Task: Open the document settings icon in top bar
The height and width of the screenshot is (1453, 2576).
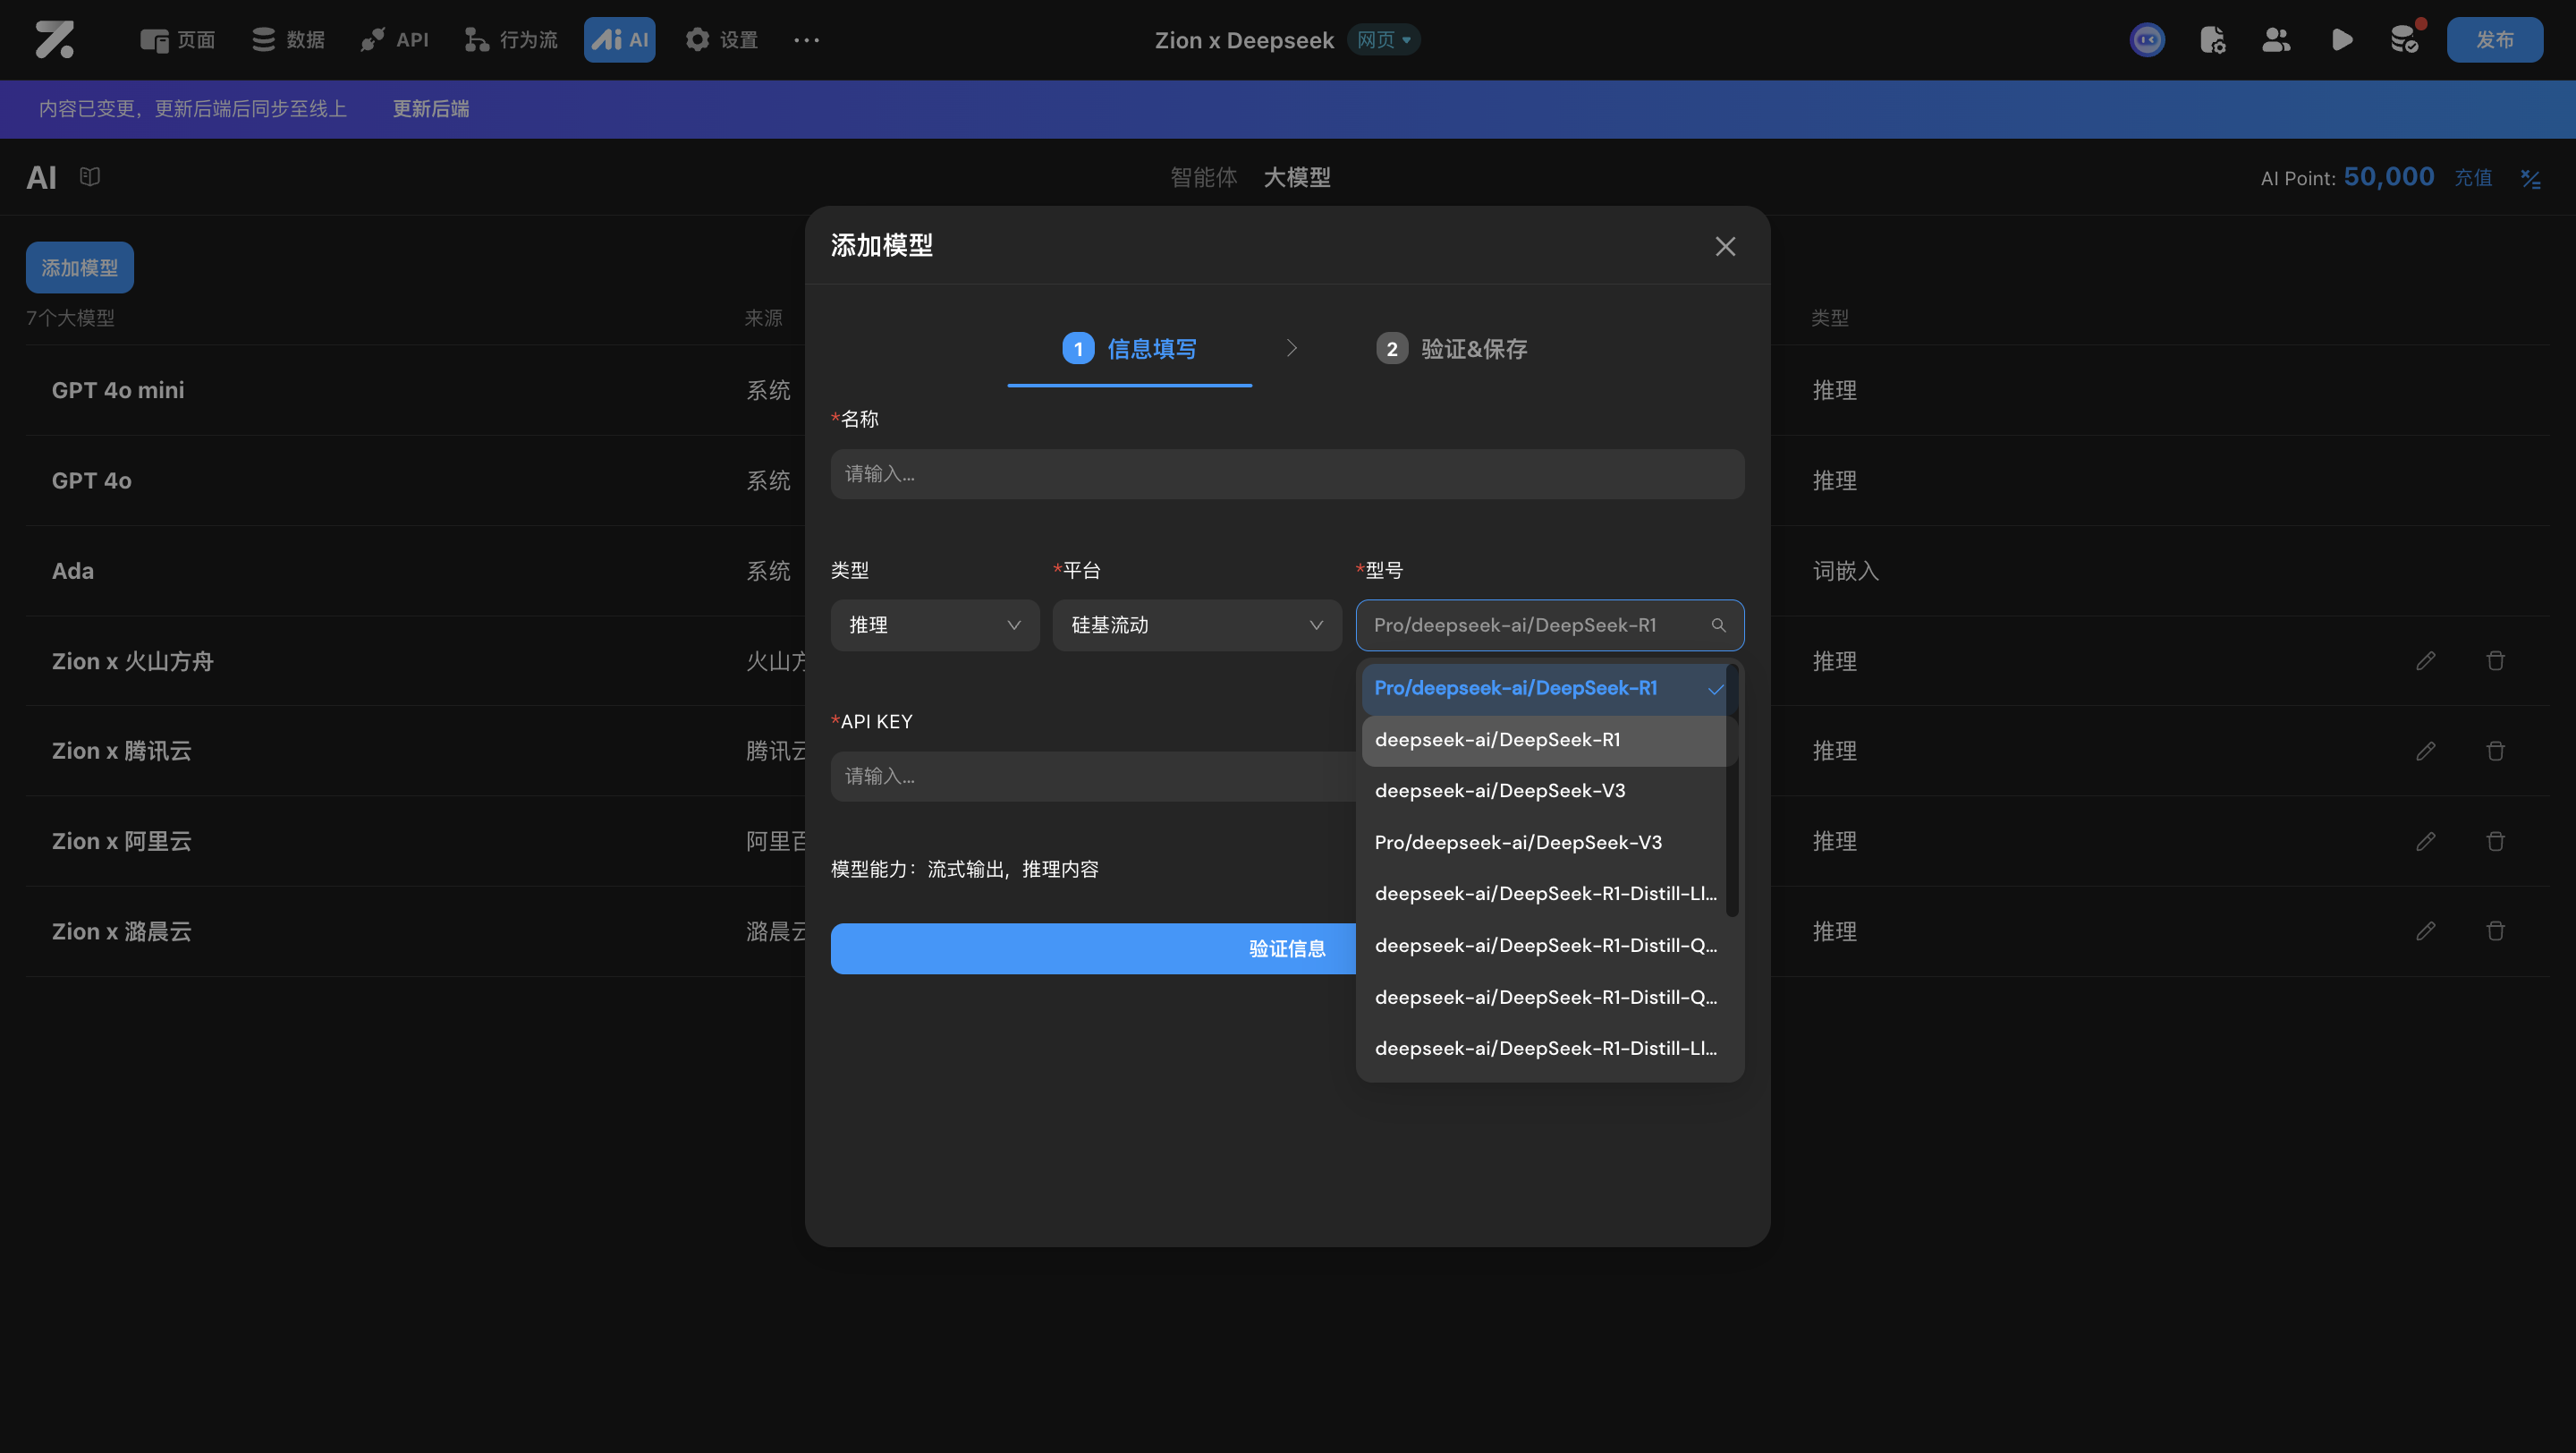Action: click(2212, 40)
